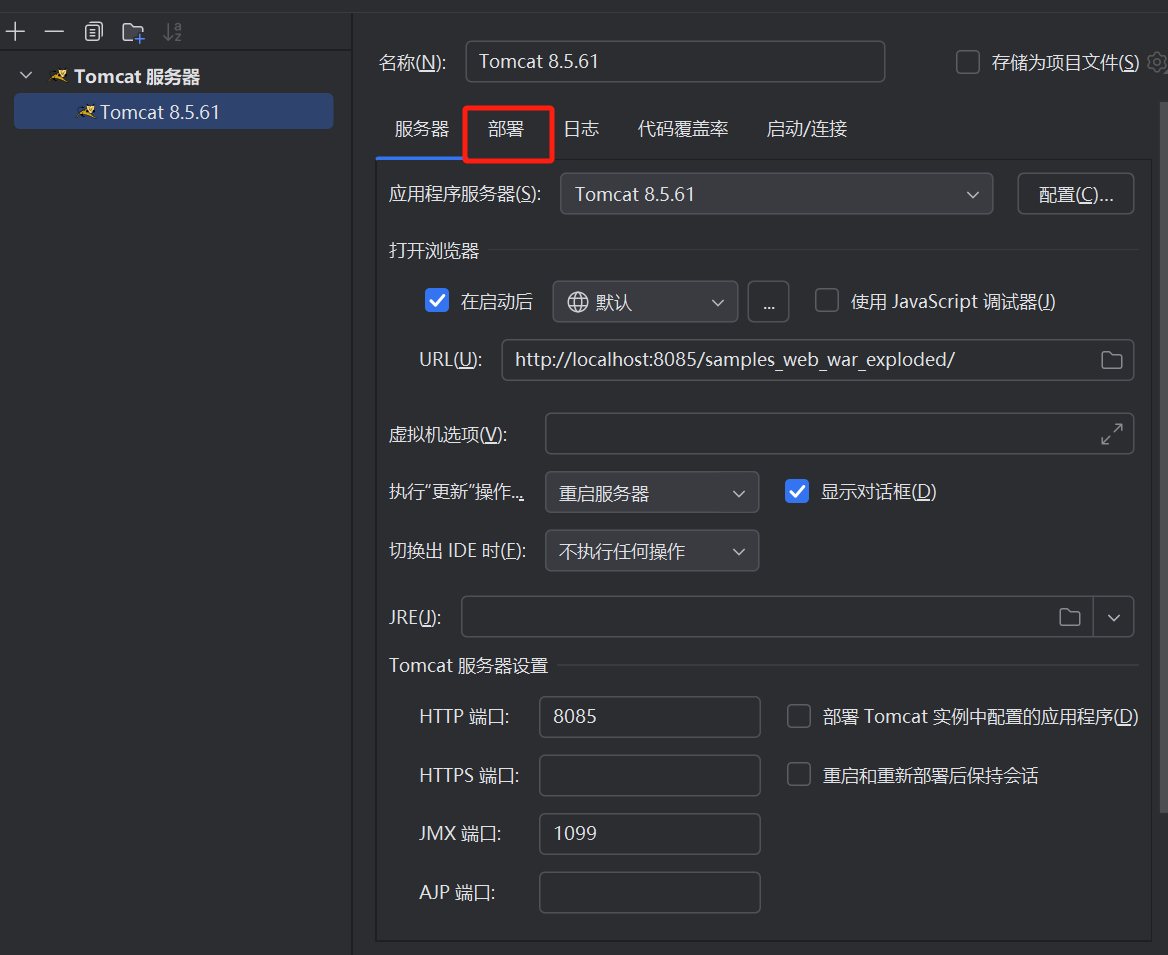The width and height of the screenshot is (1168, 955).
Task: Select Tomcat 8.5.61 configuration in tree
Action: point(160,112)
